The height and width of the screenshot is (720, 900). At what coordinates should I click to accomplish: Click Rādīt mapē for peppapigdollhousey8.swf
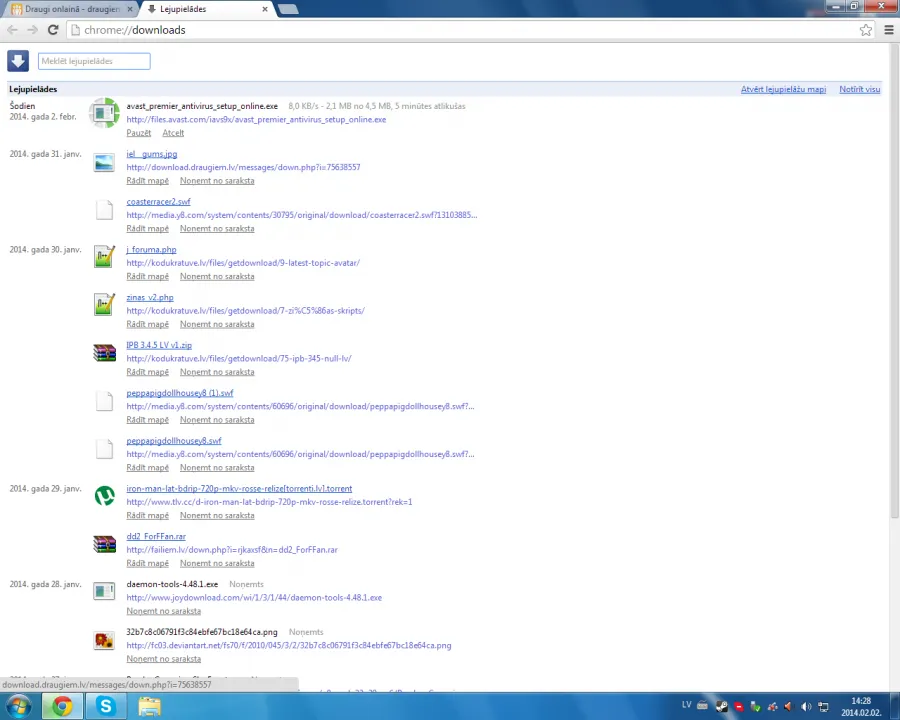[148, 467]
